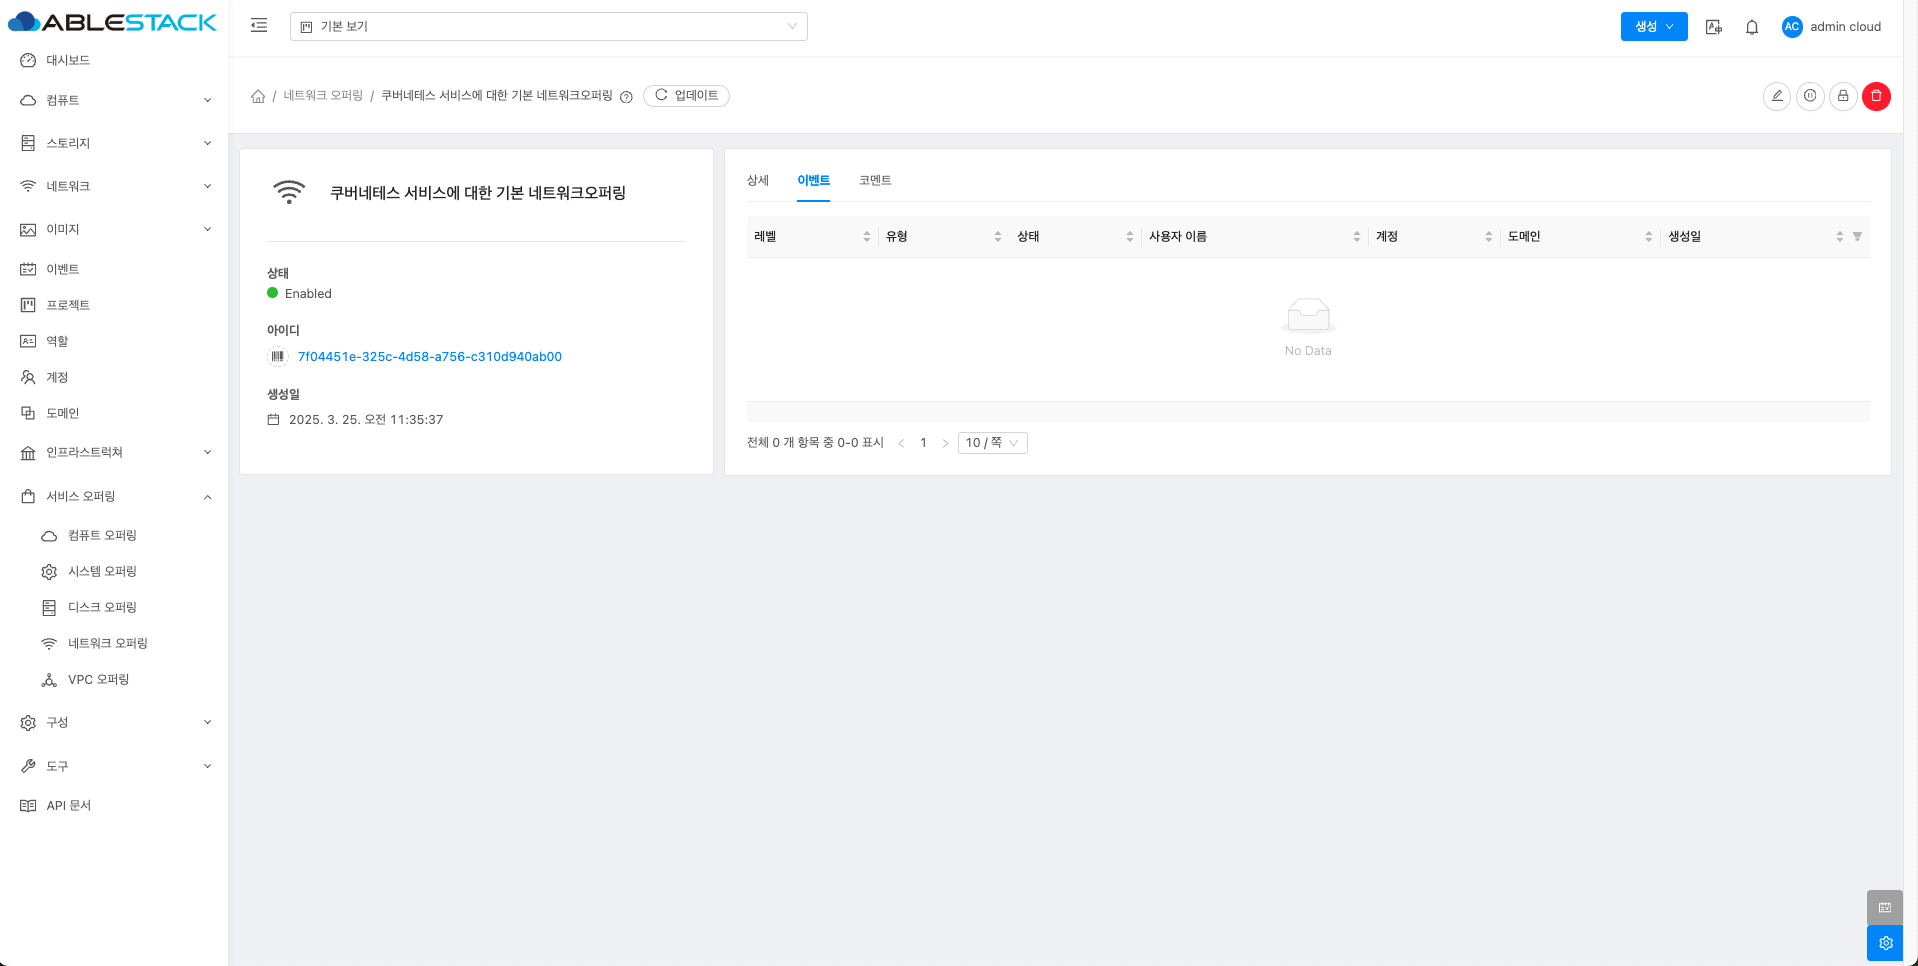Go back to 네트워크 오퍼링 via the breadcrumb link
1918x966 pixels.
pos(323,96)
